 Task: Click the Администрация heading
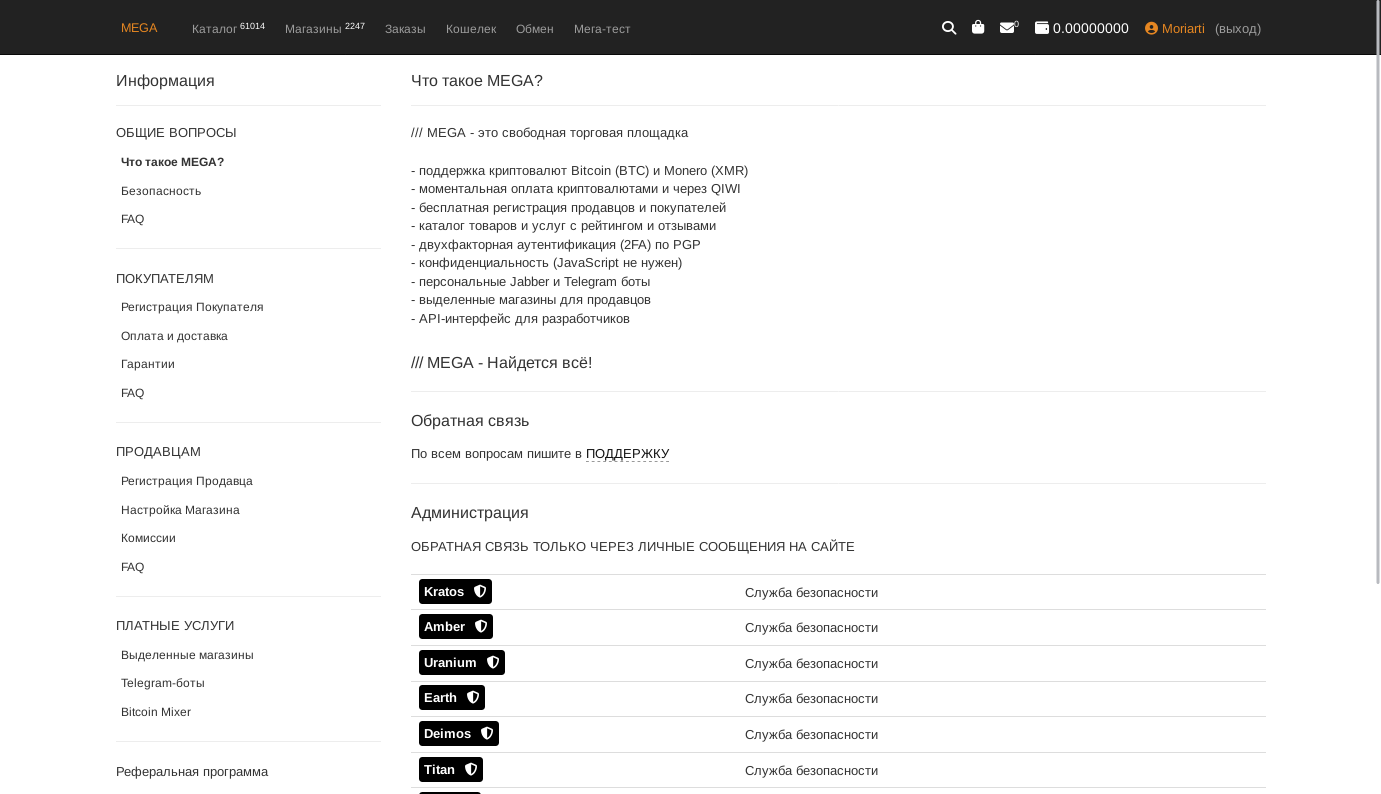pyautogui.click(x=470, y=513)
